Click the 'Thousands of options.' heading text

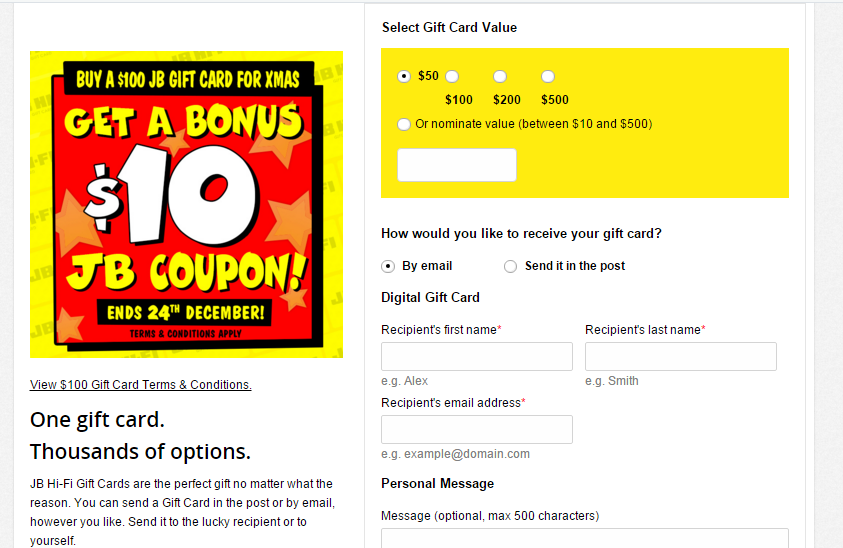pos(141,451)
